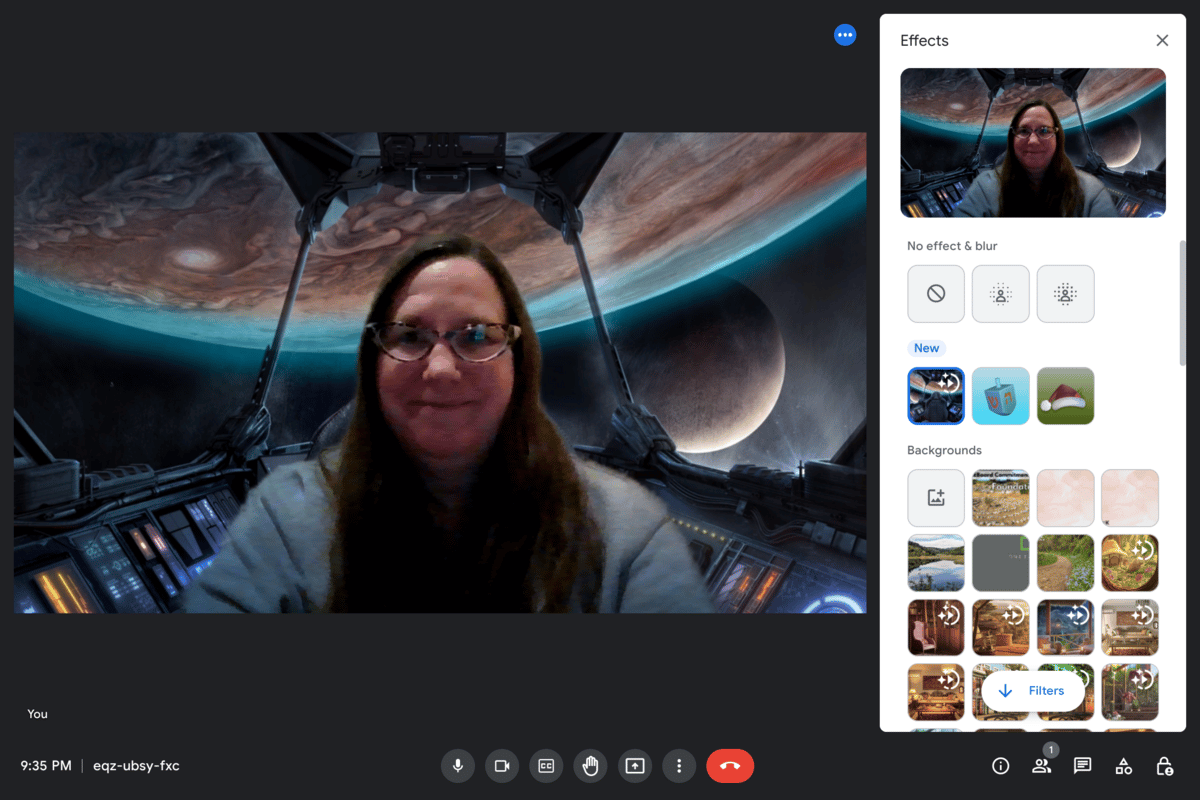Apply the slight background blur
Image resolution: width=1200 pixels, height=800 pixels.
(x=1001, y=294)
